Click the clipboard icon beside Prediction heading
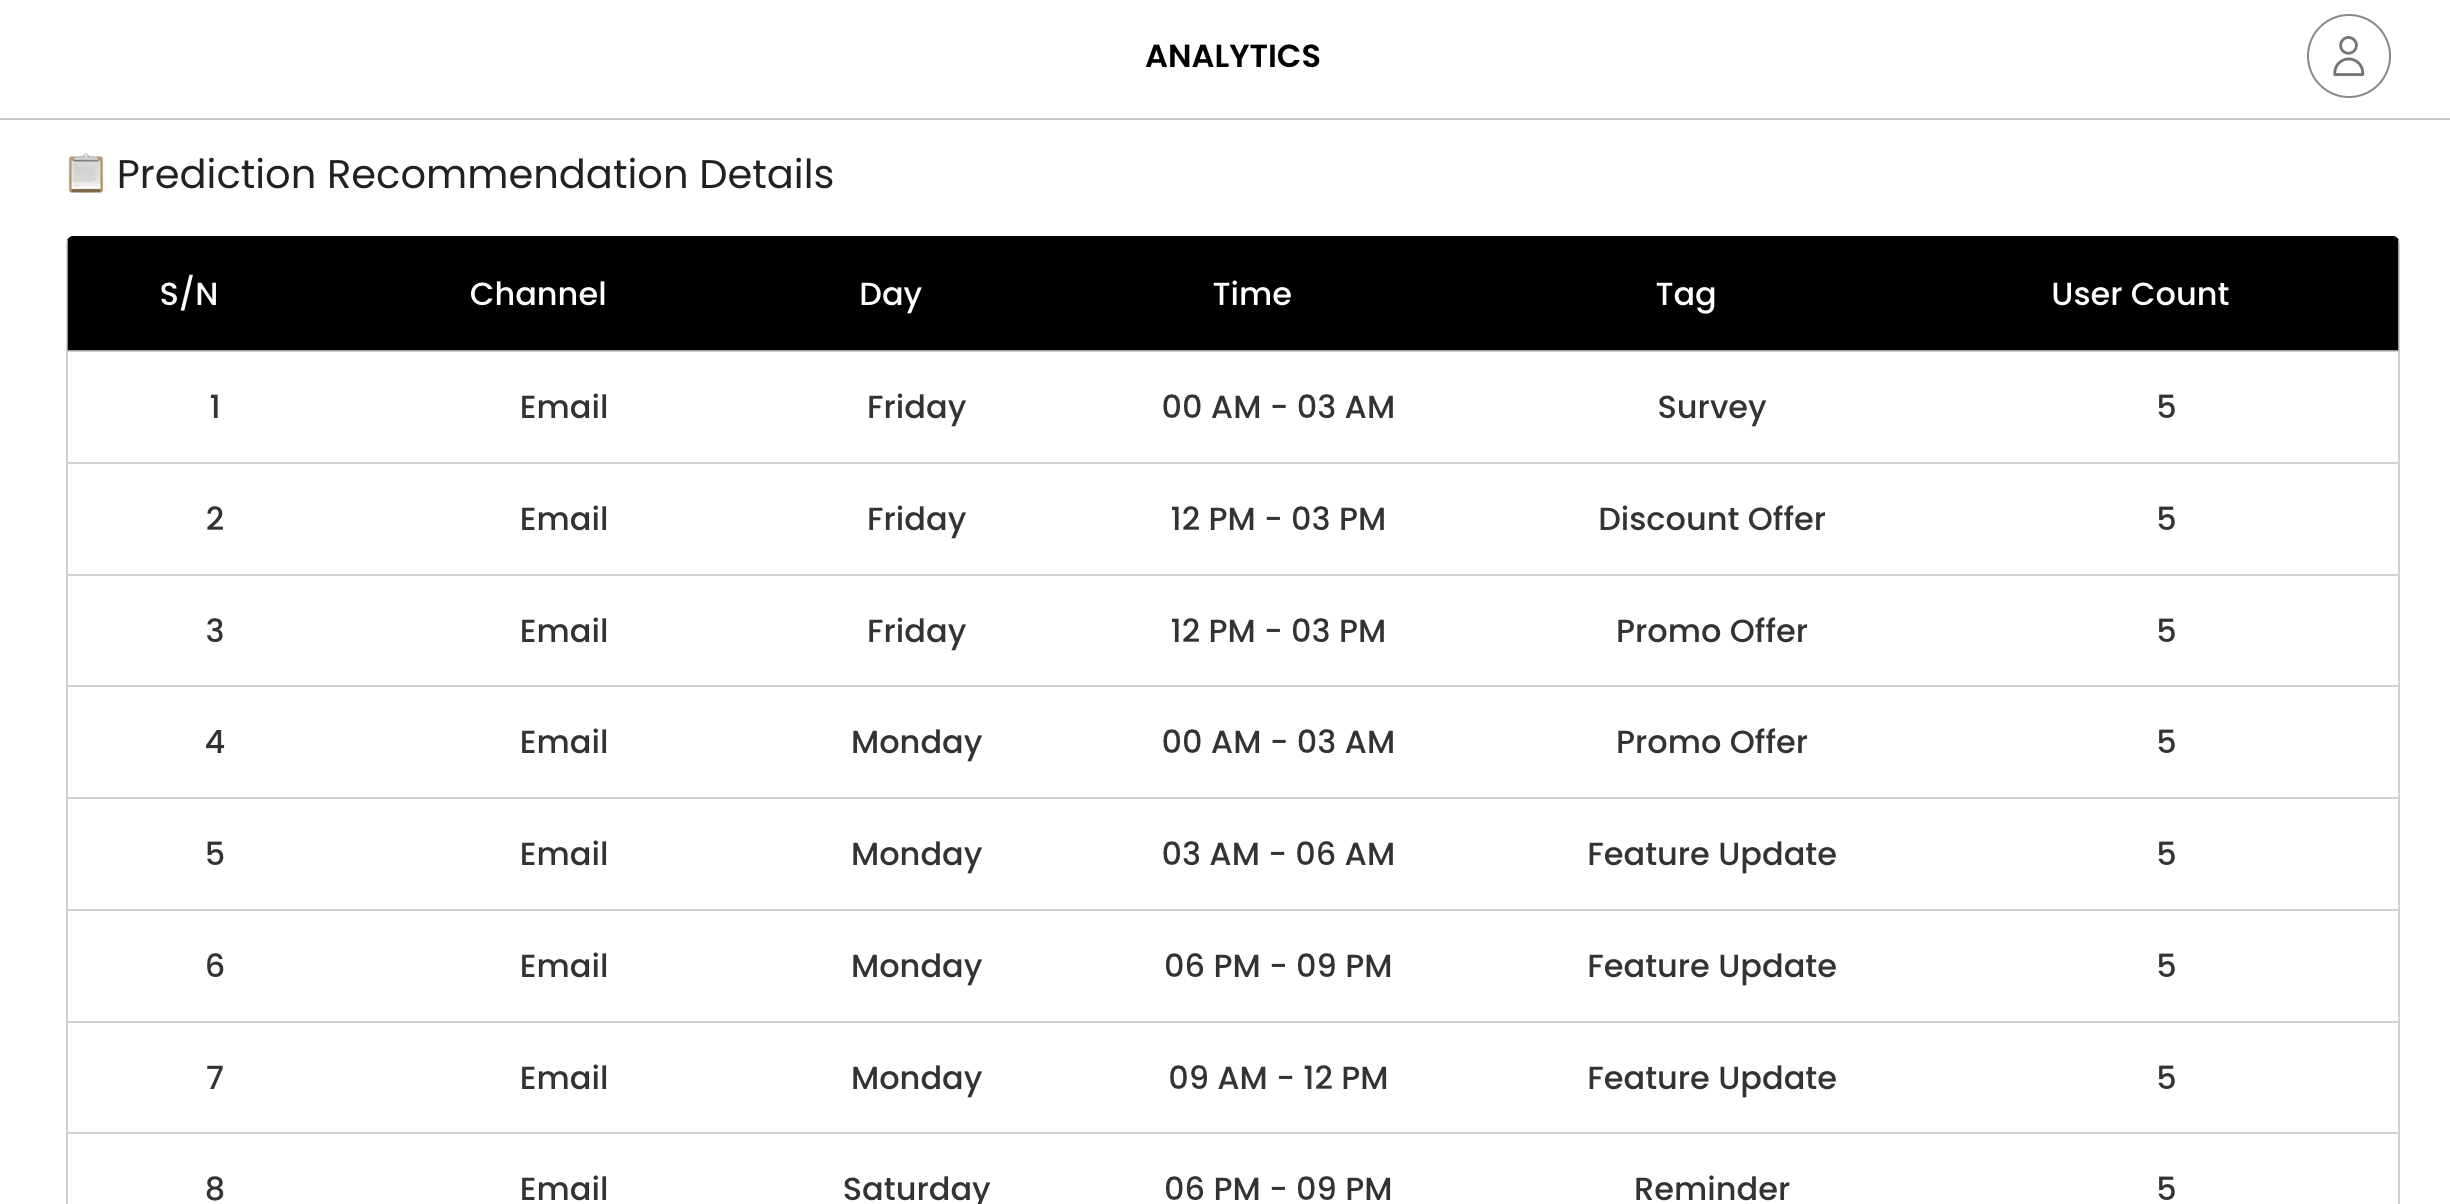Image resolution: width=2450 pixels, height=1204 pixels. tap(86, 174)
